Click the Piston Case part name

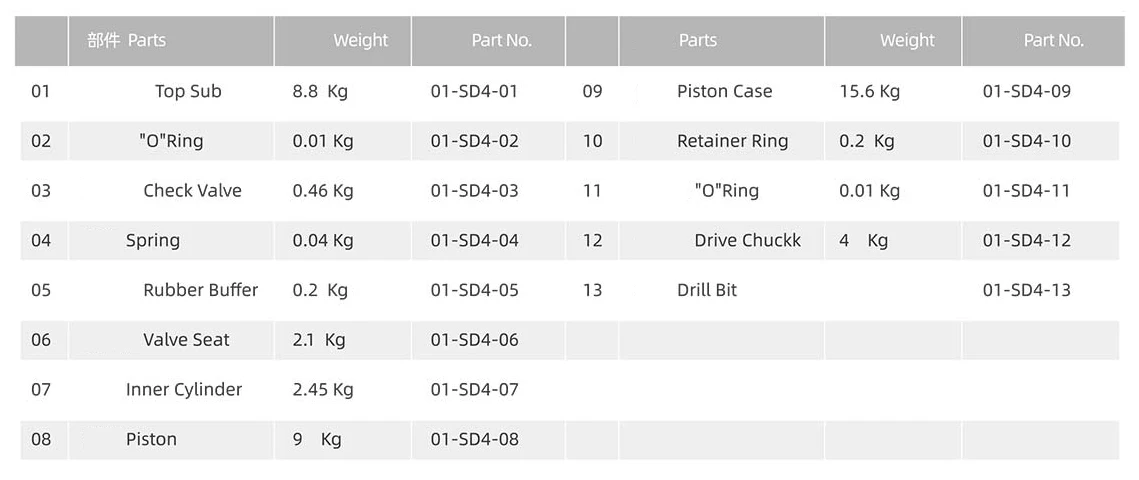tap(724, 91)
